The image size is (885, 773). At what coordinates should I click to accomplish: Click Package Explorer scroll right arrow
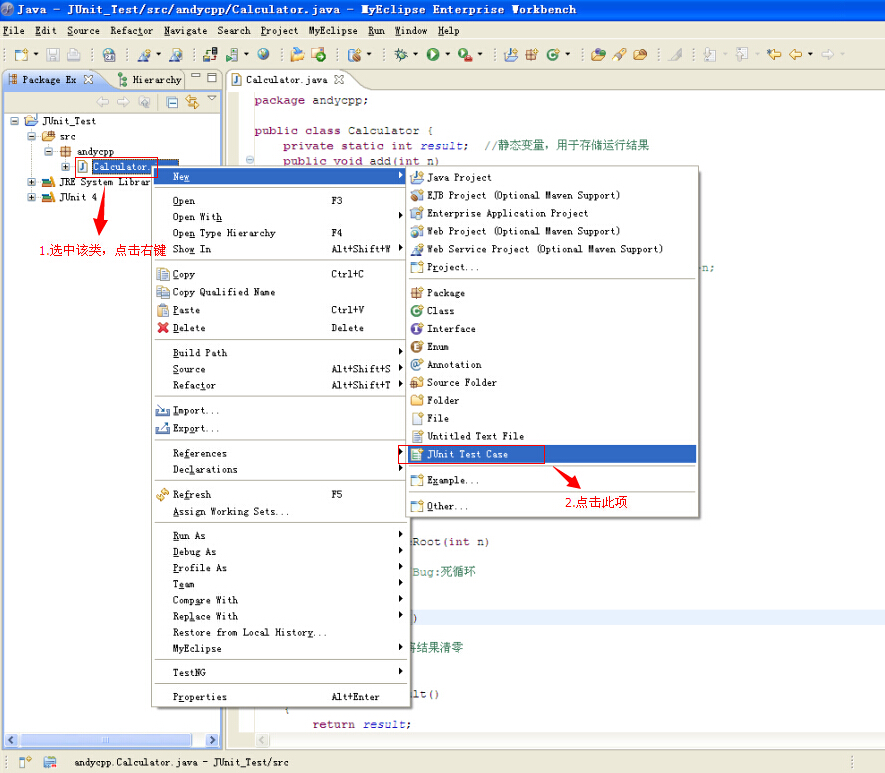(x=212, y=740)
